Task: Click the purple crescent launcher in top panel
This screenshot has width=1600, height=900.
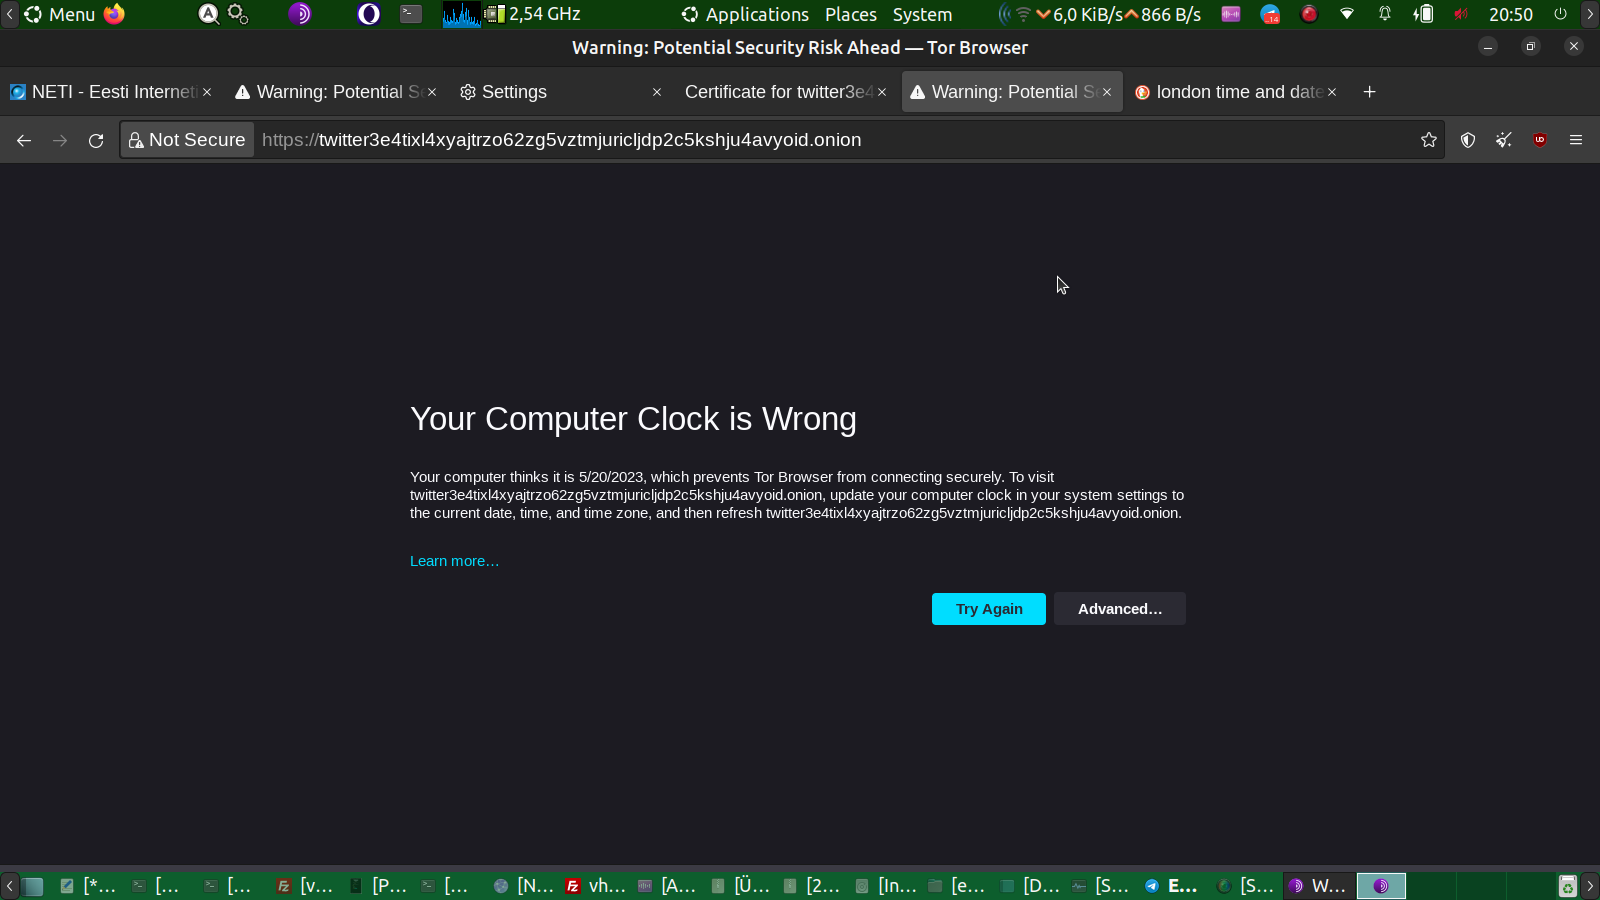Action: click(x=369, y=14)
